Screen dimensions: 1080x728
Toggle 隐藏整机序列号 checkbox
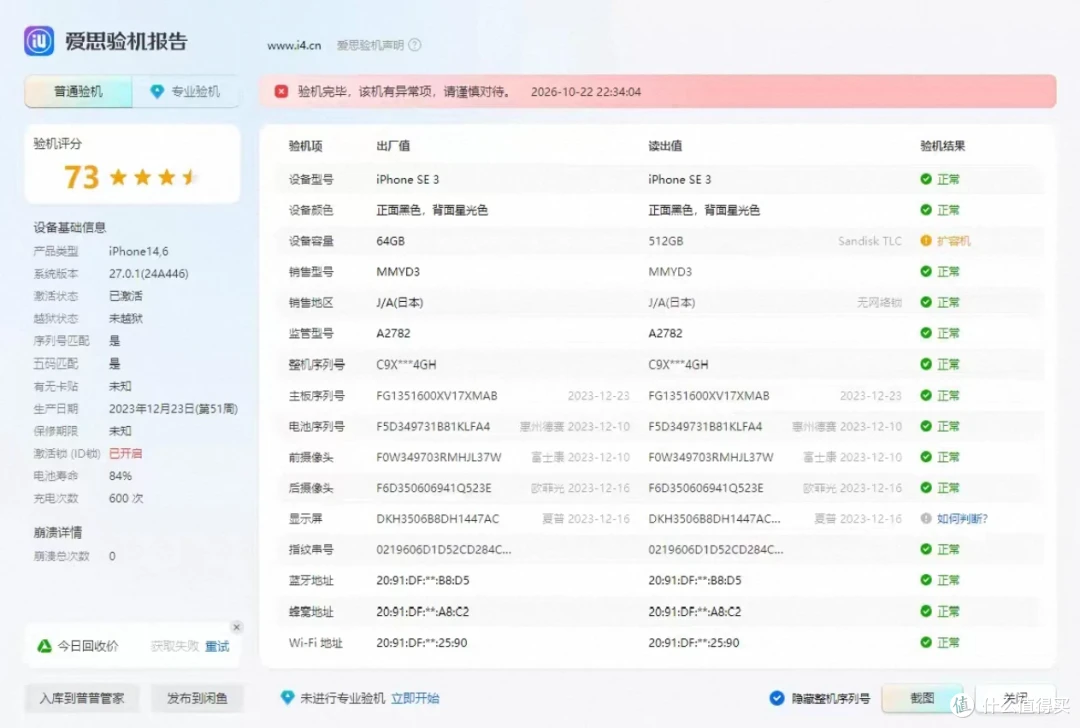776,698
